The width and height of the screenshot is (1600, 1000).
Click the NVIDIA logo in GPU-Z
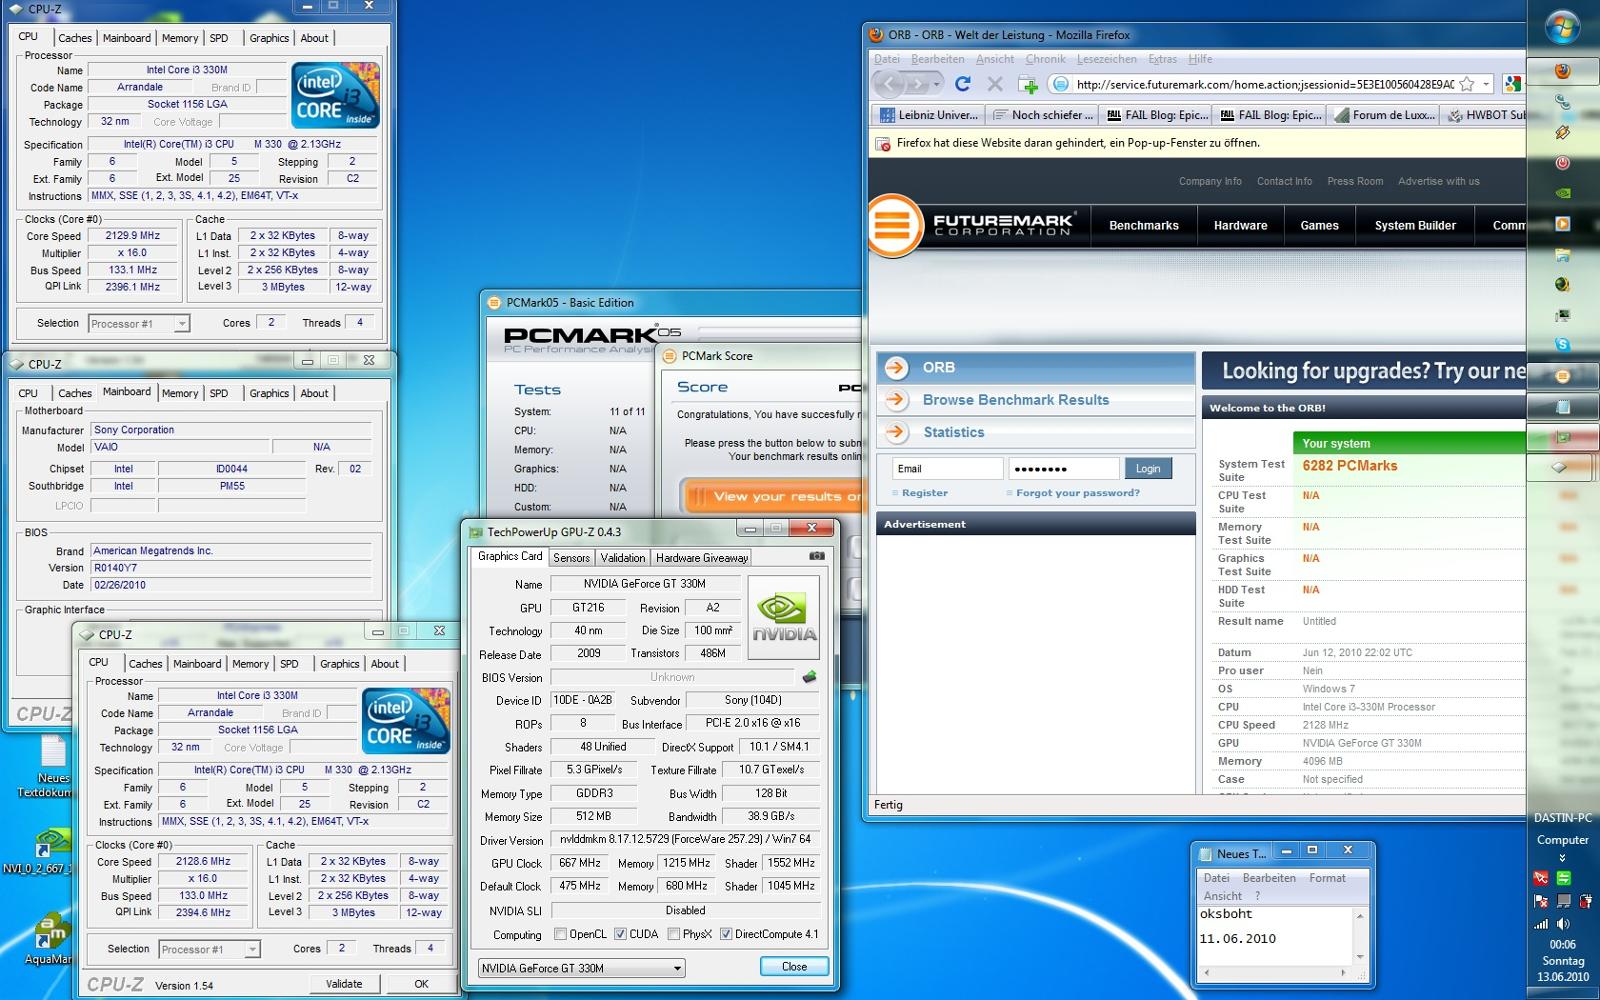[x=784, y=617]
